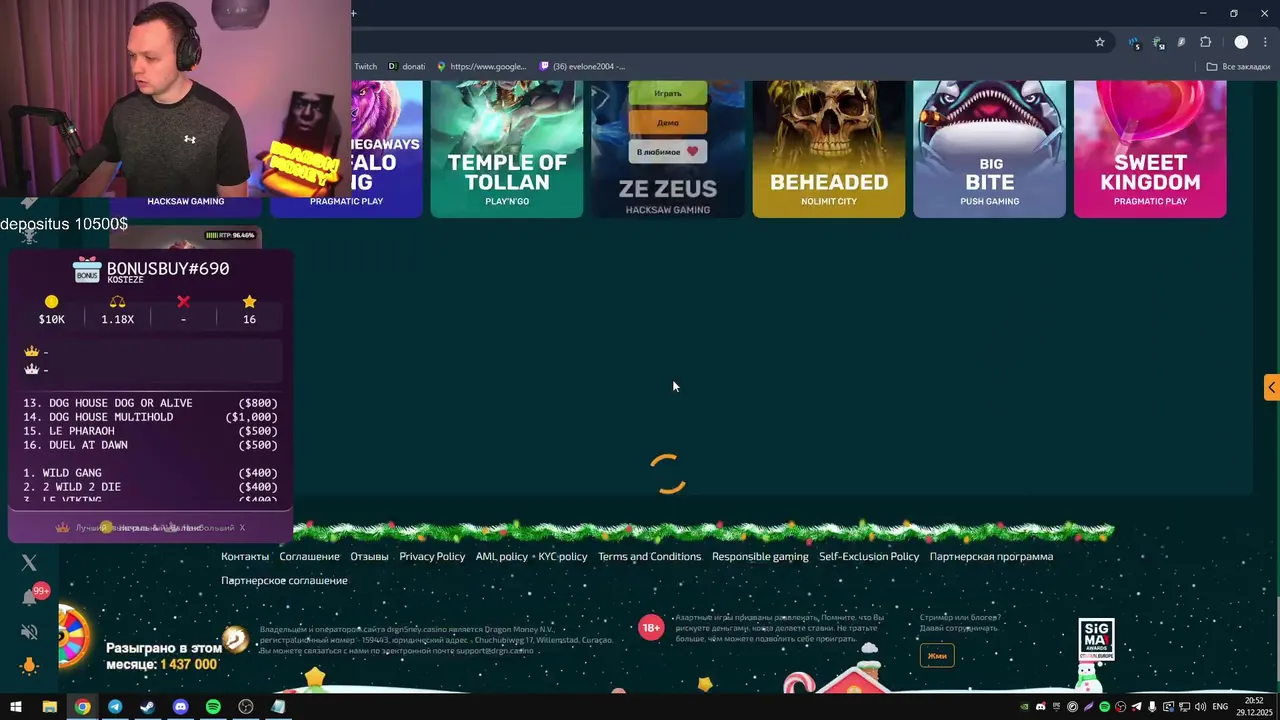Select '2 WILD 2 DIE' in bonus list
The width and height of the screenshot is (1280, 720).
(150, 487)
